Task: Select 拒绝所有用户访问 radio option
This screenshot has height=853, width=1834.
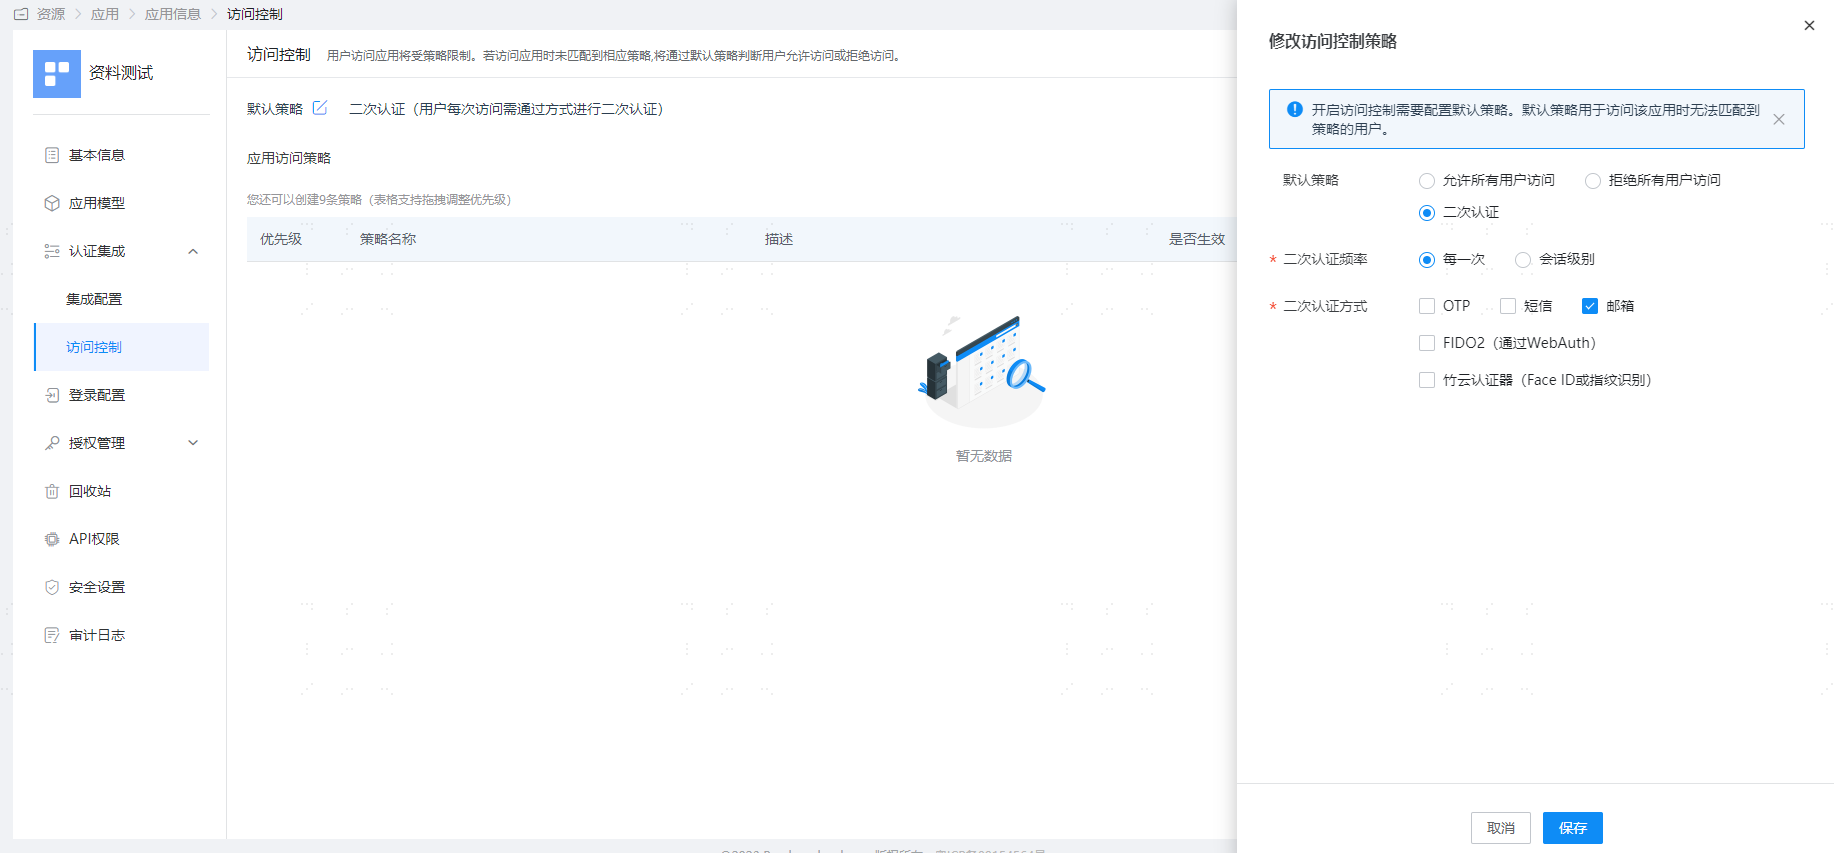Action: (1593, 181)
